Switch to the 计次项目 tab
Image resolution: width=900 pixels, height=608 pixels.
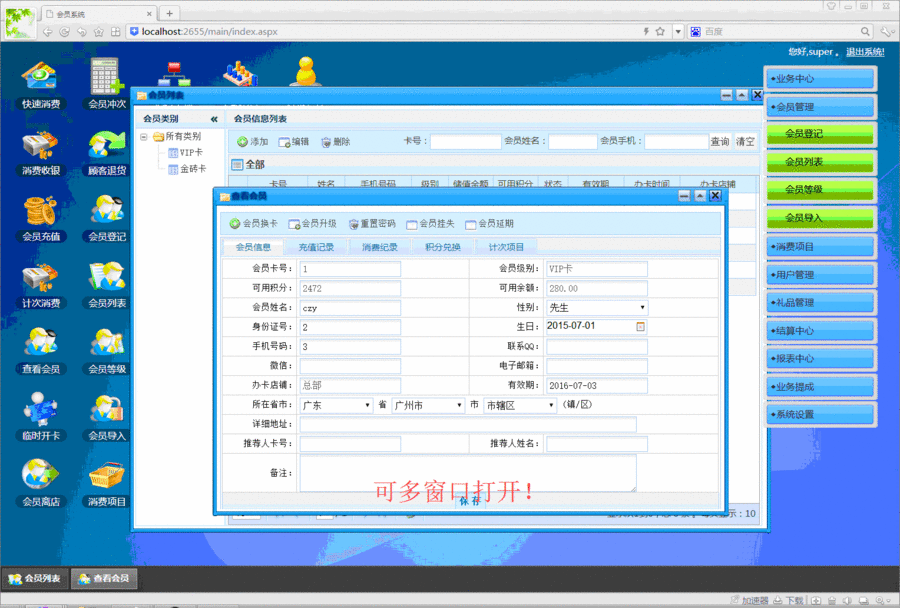tap(506, 247)
